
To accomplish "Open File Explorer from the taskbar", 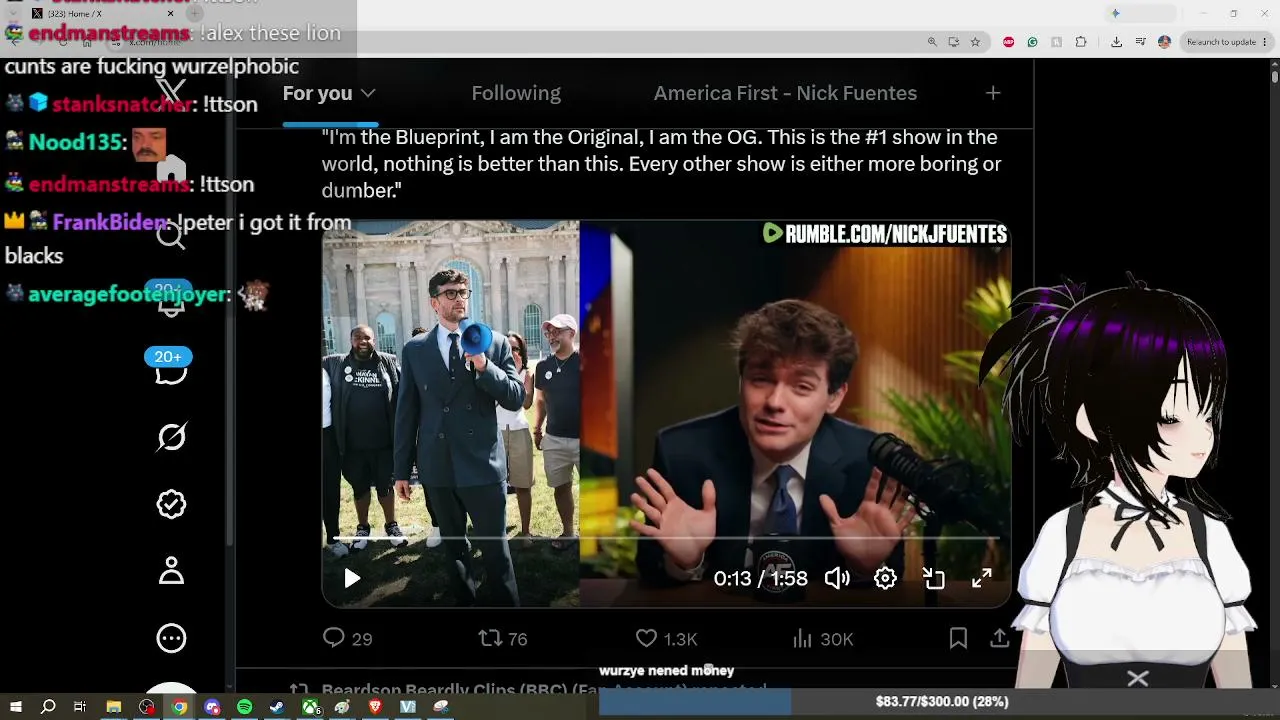I will tap(114, 707).
